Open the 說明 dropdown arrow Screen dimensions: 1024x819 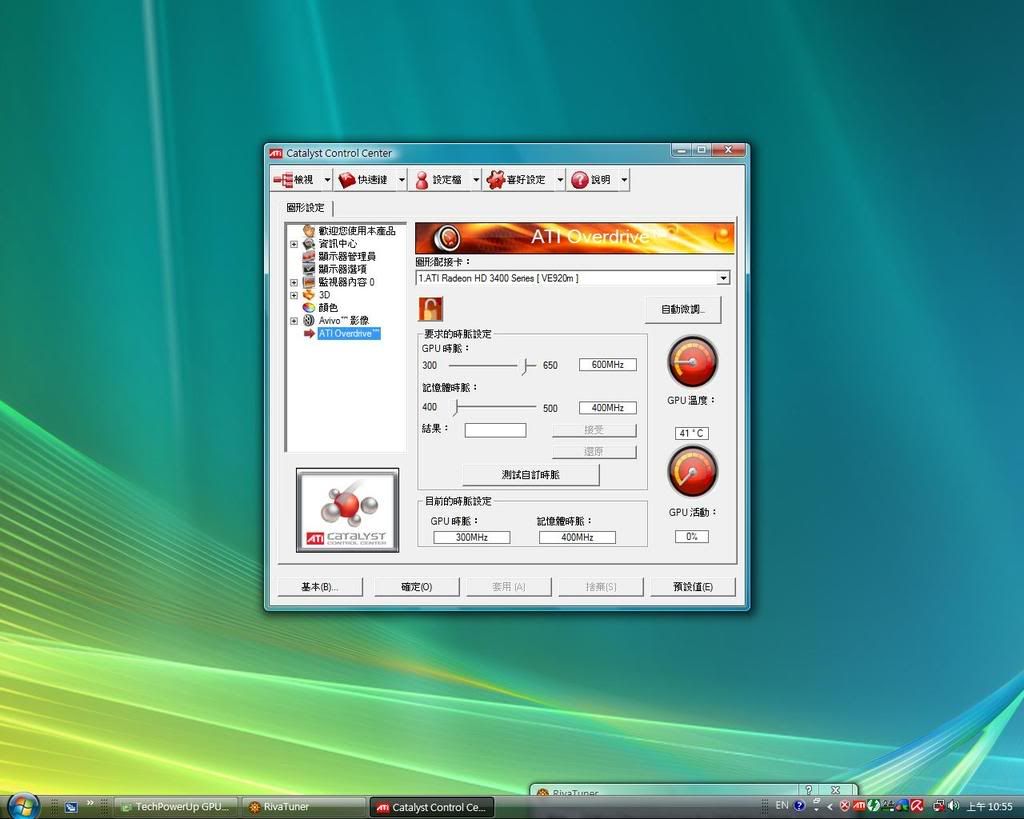(624, 180)
